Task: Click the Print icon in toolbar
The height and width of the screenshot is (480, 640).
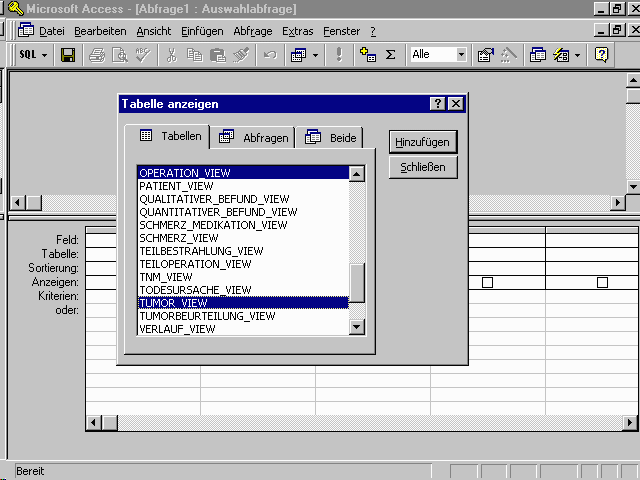Action: 97,55
